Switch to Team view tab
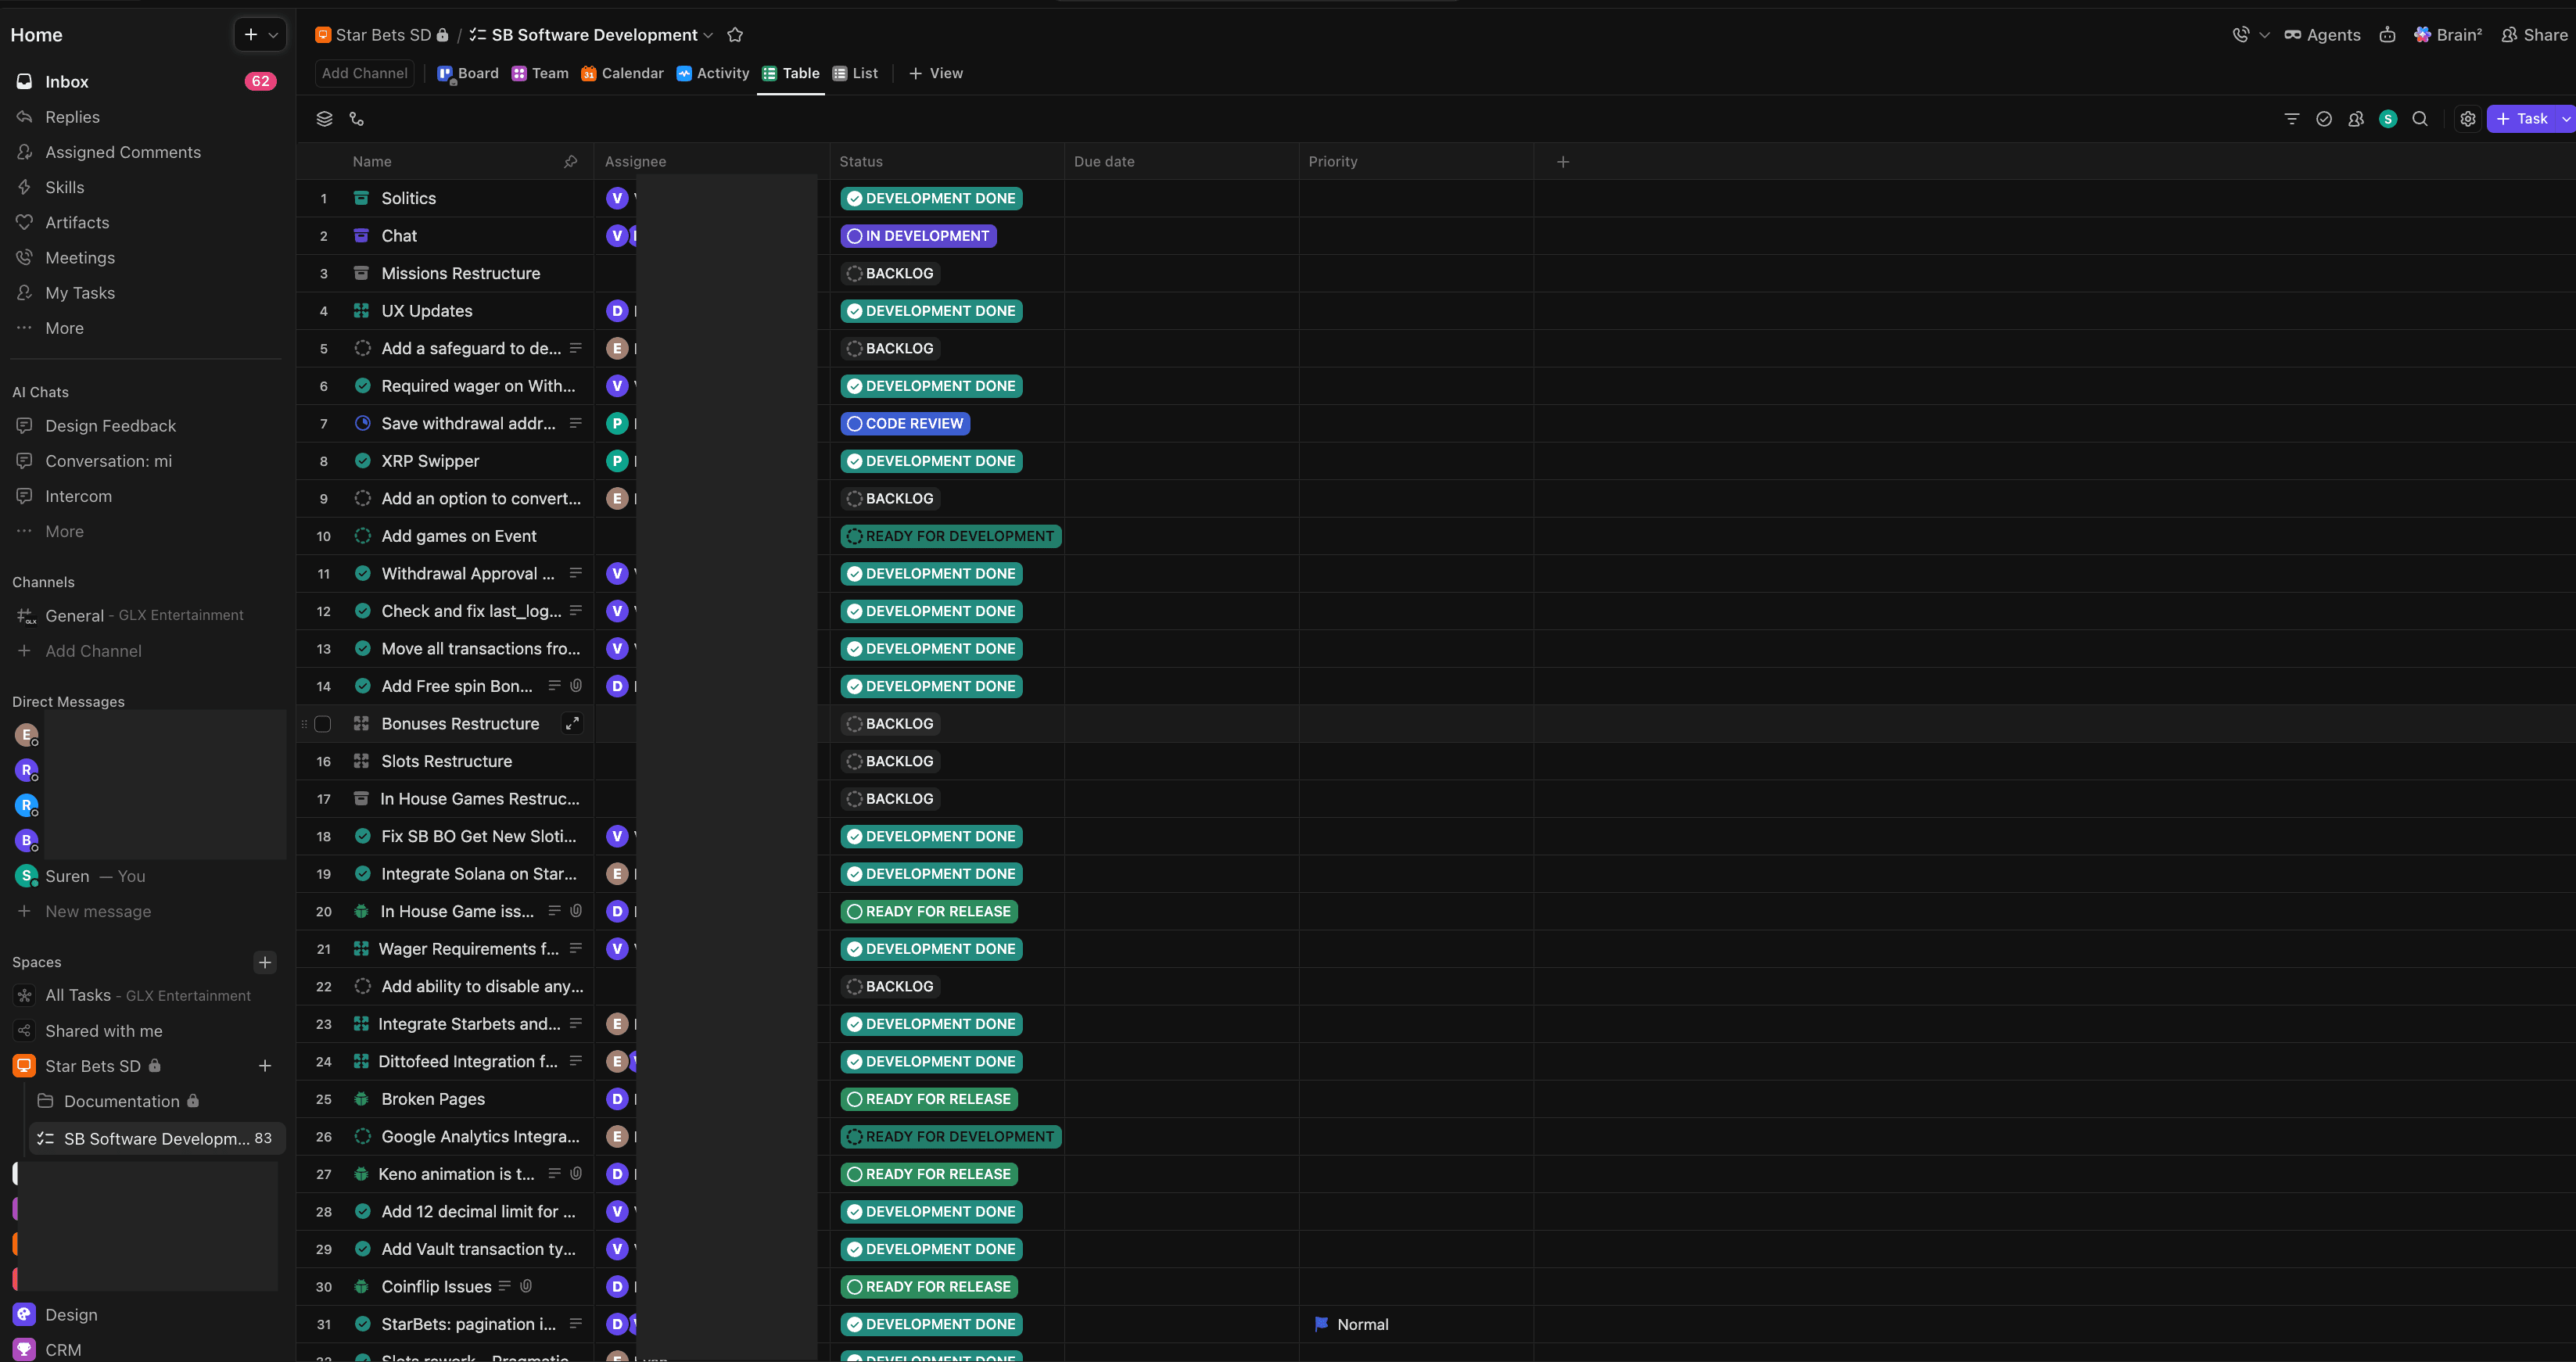The width and height of the screenshot is (2576, 1362). pyautogui.click(x=540, y=73)
